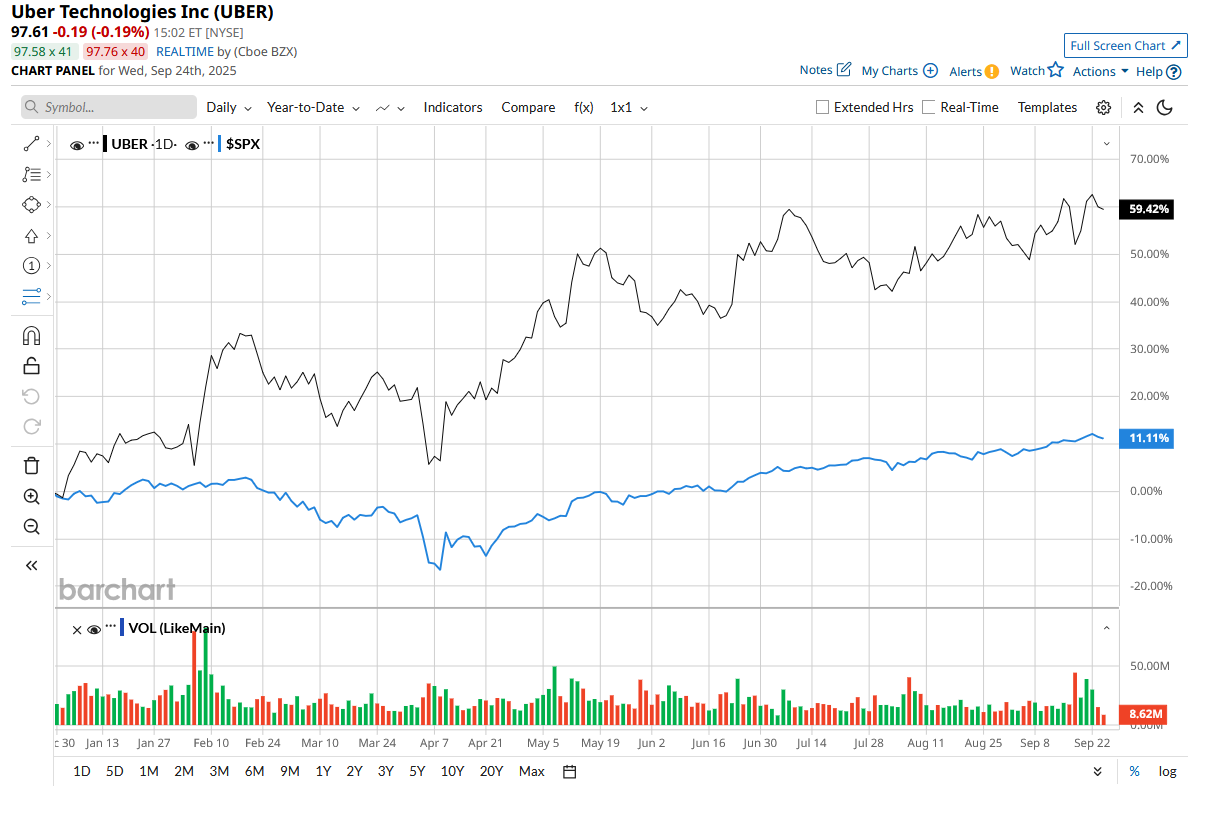
Task: Select the 1D time range
Action: (82, 771)
